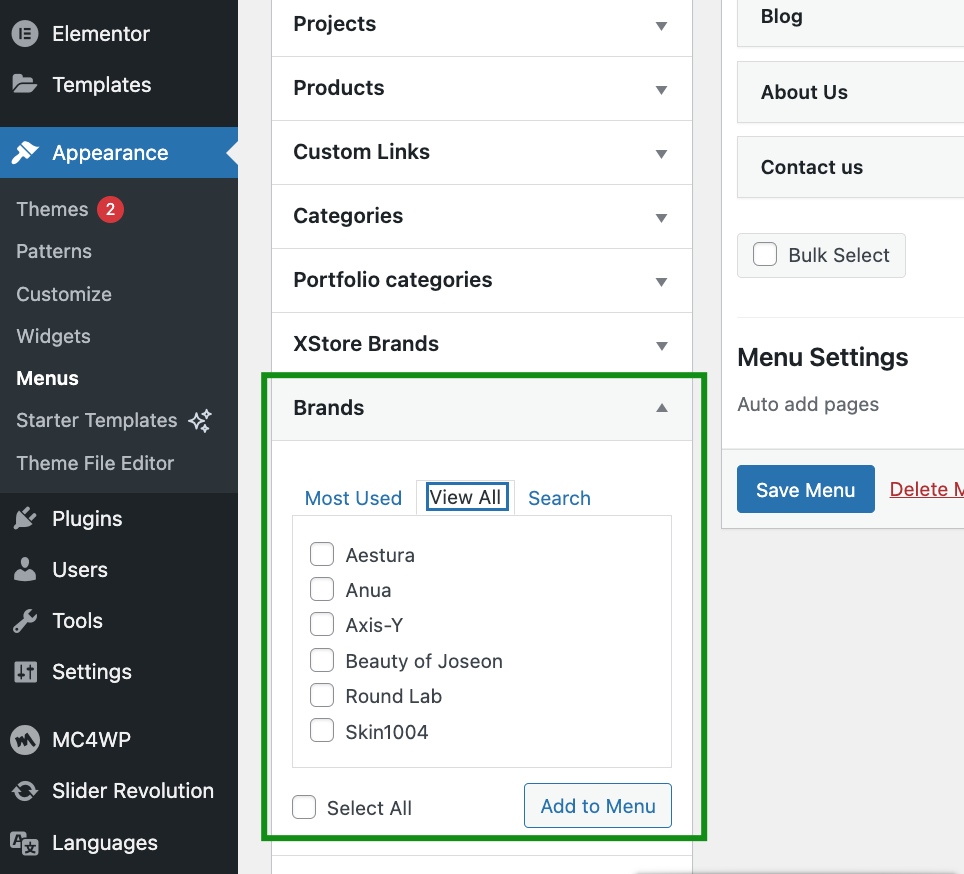Check the Anua brand checkbox

click(322, 589)
